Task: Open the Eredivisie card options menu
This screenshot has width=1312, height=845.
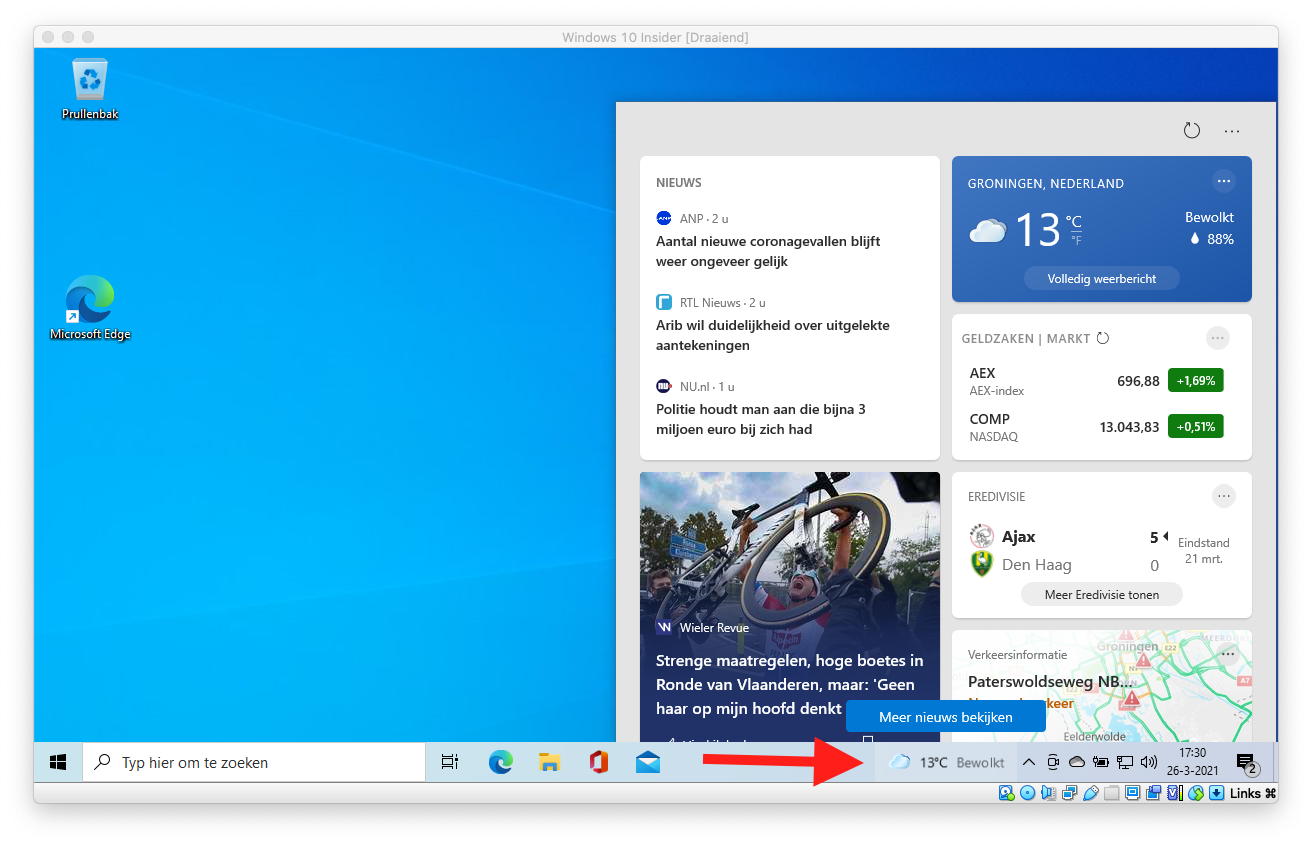Action: pos(1223,496)
